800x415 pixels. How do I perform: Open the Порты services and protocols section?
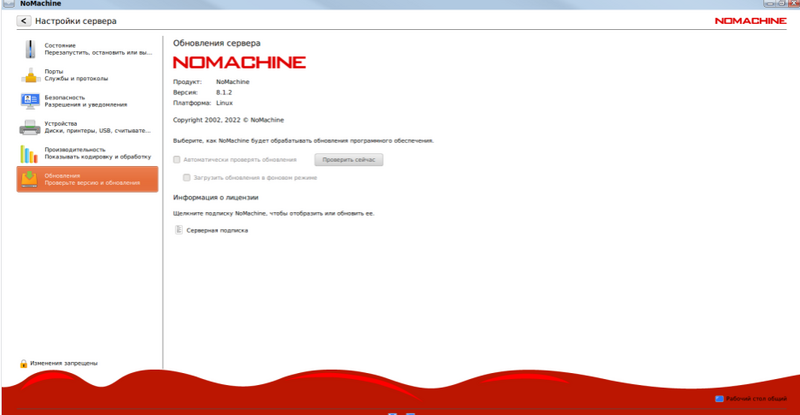pyautogui.click(x=87, y=75)
